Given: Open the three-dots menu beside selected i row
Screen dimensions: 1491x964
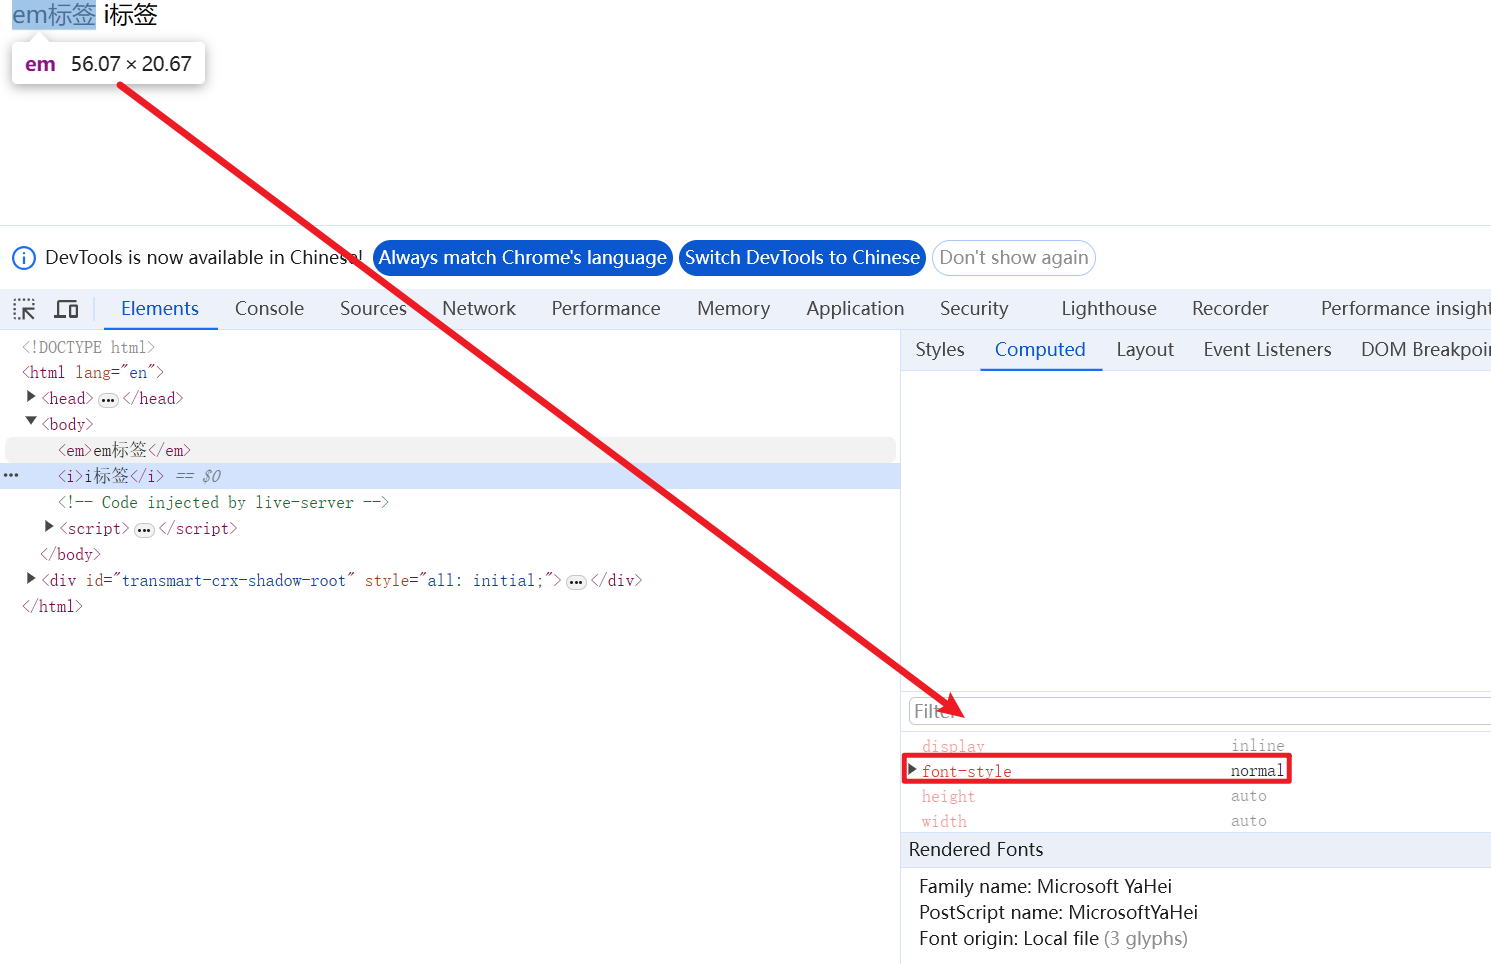Looking at the screenshot, I should [x=11, y=476].
